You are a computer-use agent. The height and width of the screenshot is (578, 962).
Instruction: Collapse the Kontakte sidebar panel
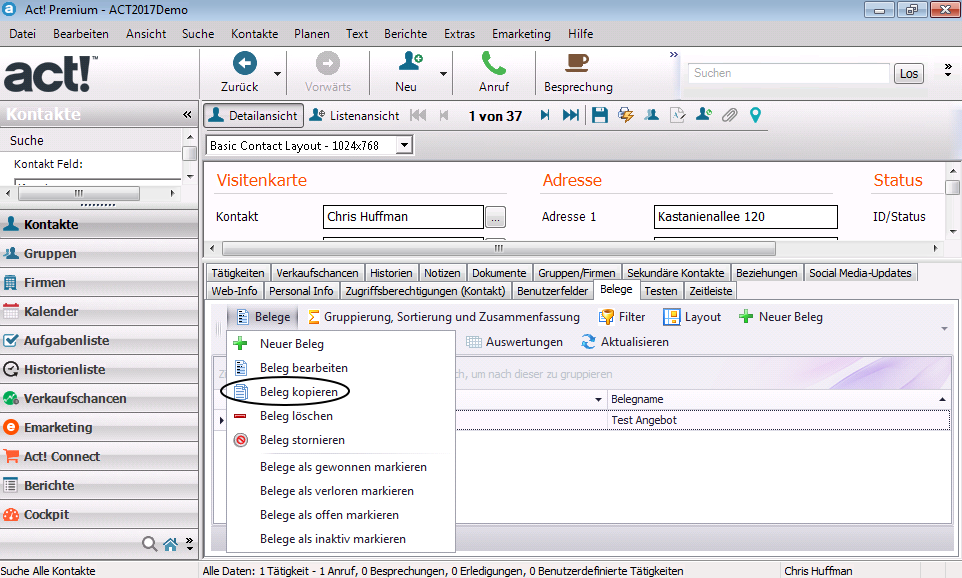[x=187, y=115]
